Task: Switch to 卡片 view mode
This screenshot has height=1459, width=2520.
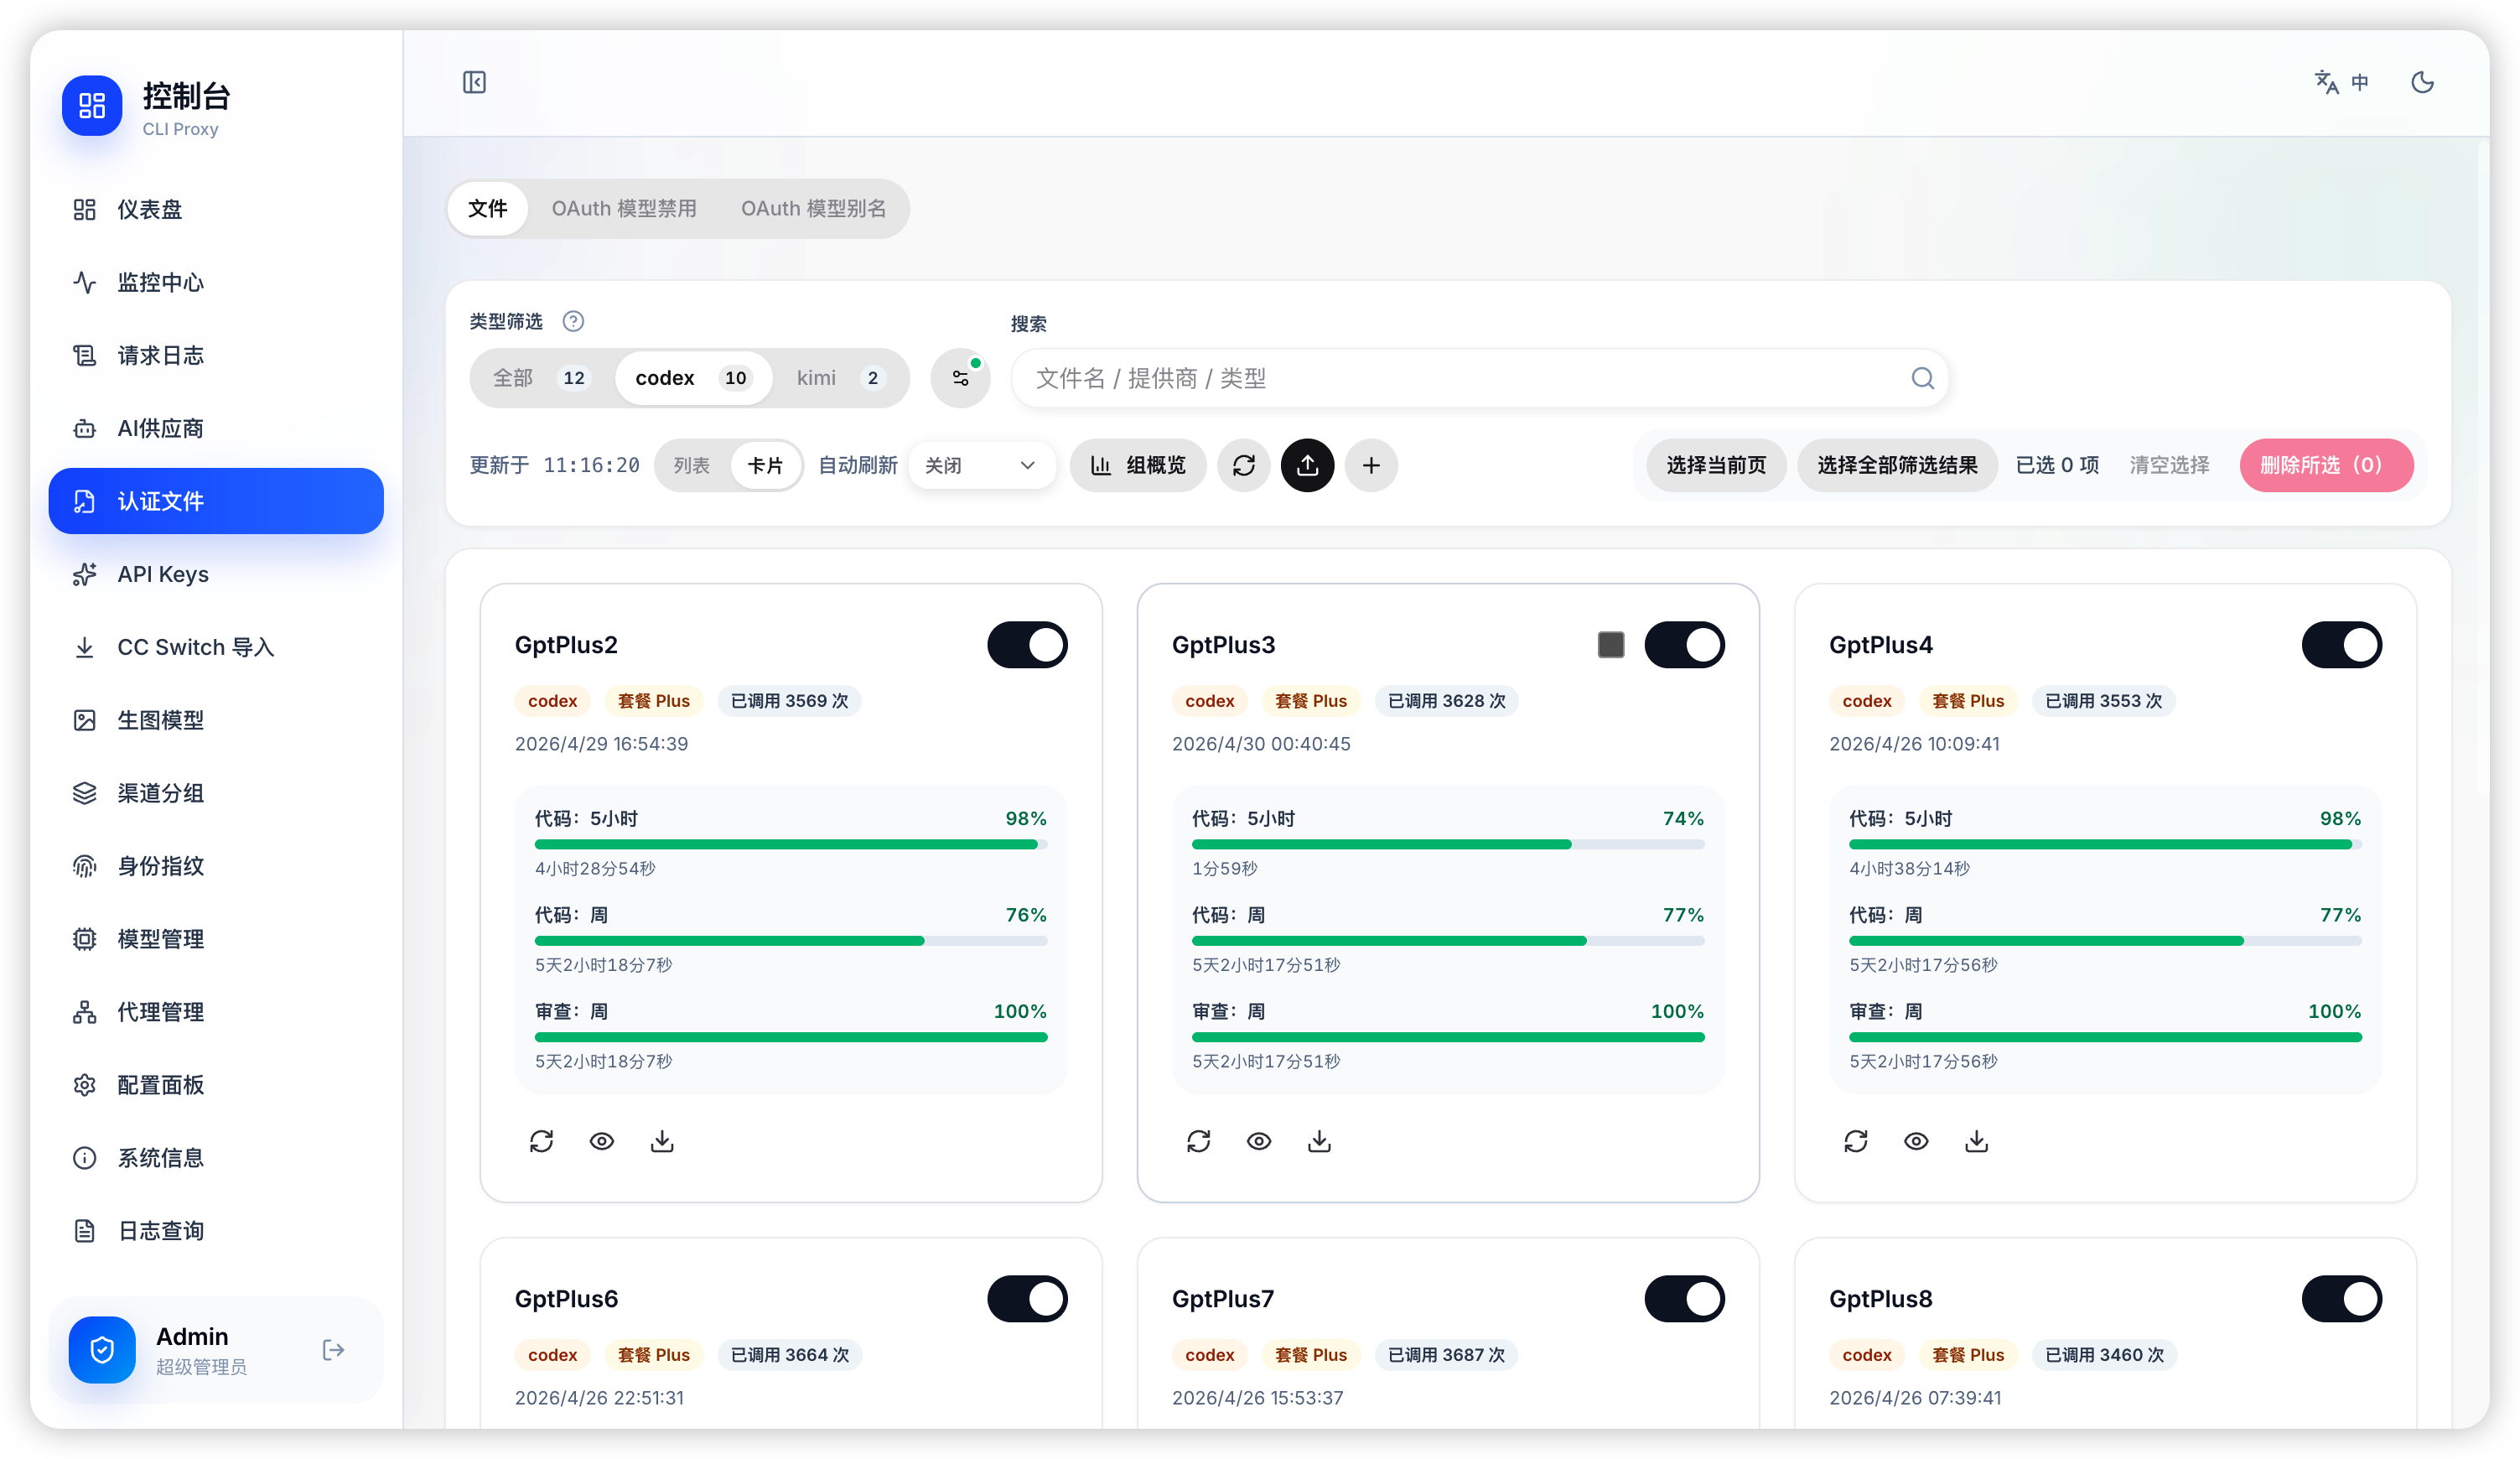Action: pyautogui.click(x=765, y=465)
